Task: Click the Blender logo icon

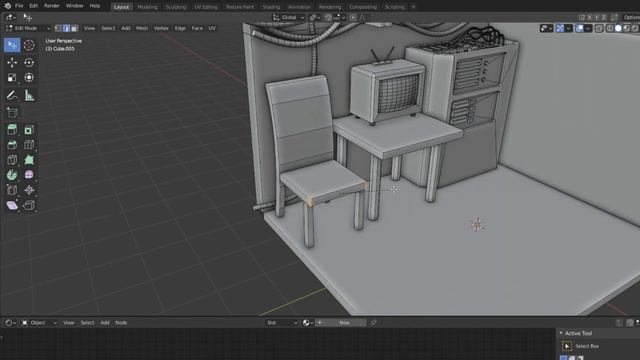Action: pos(7,6)
